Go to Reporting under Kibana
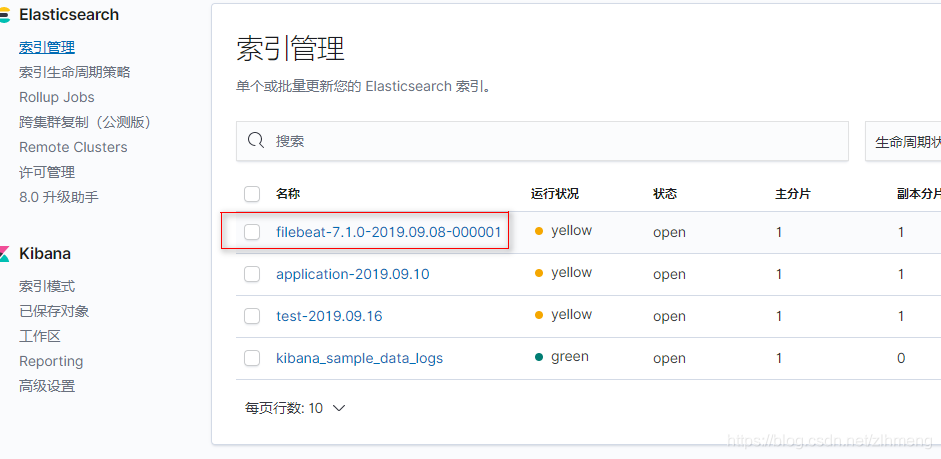The height and width of the screenshot is (459, 941). click(51, 361)
